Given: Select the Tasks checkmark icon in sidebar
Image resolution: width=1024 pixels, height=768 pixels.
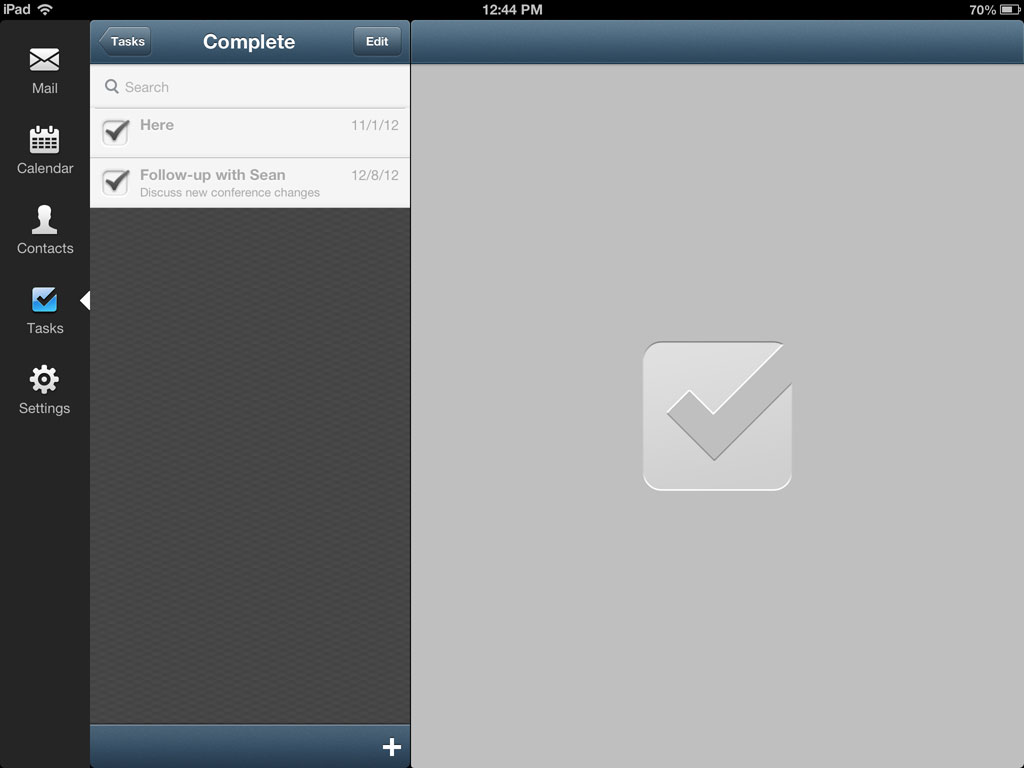Looking at the screenshot, I should click(x=44, y=300).
